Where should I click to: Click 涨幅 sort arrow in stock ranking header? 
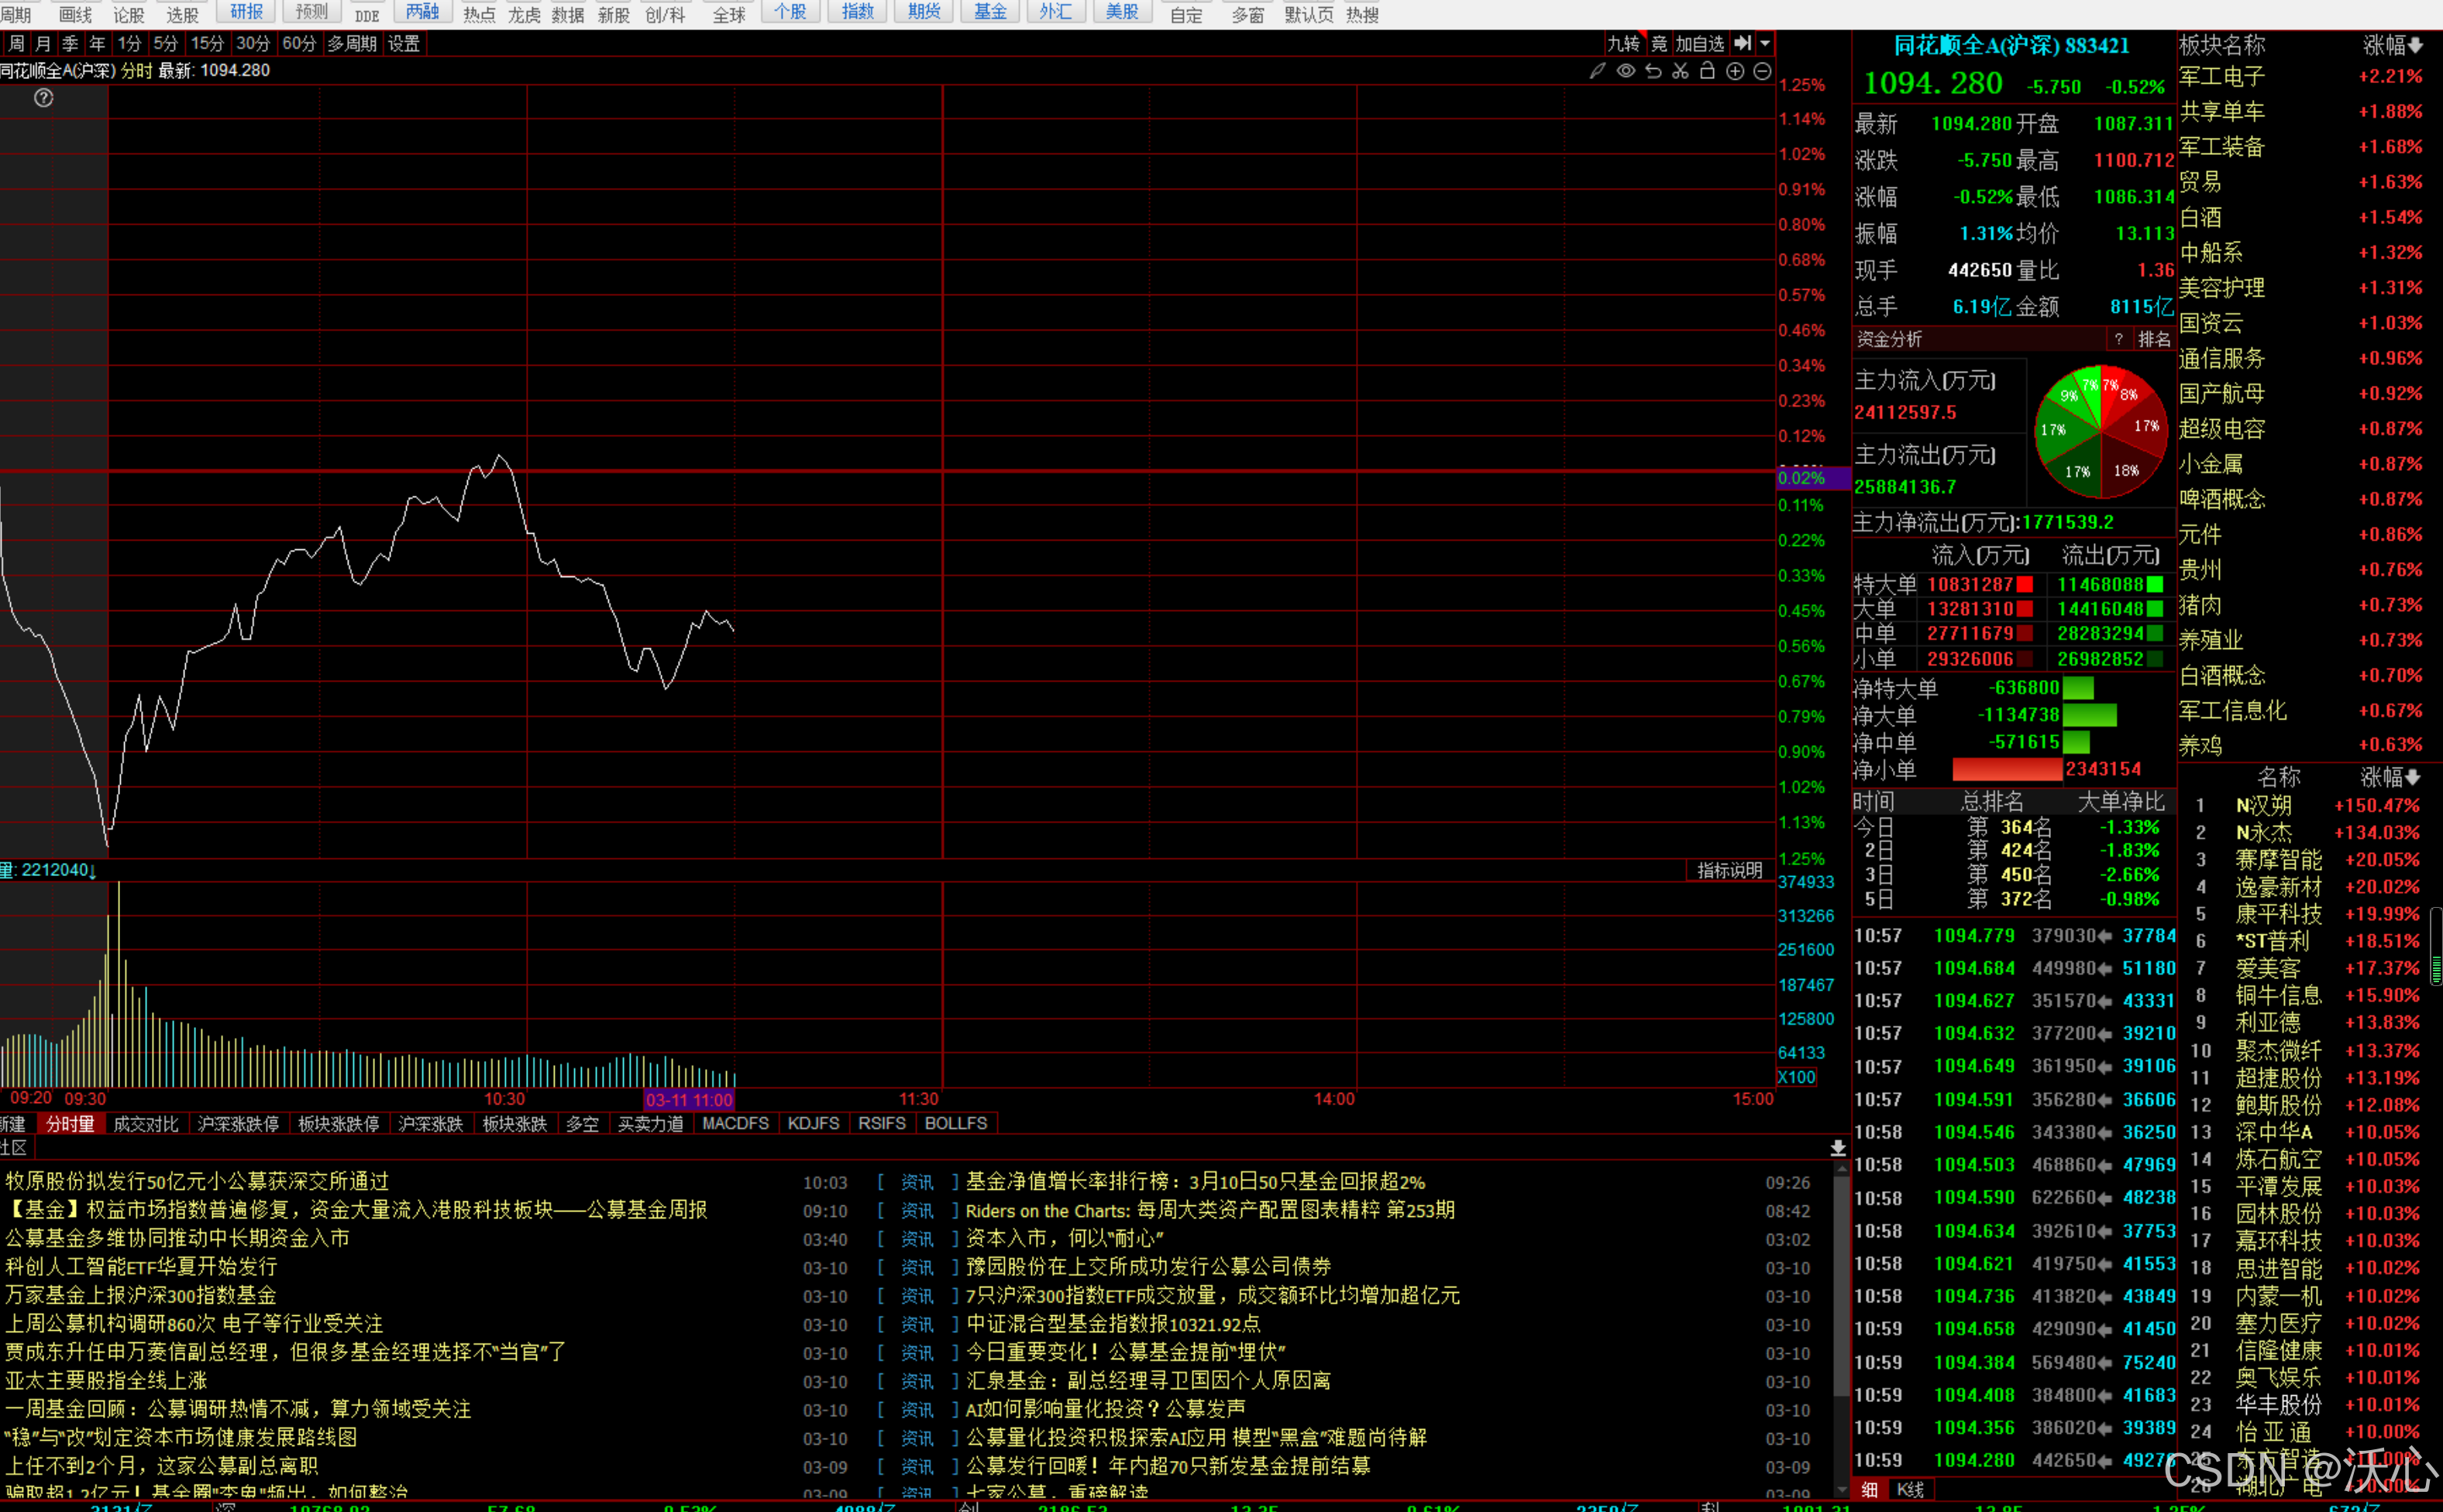click(x=2414, y=777)
